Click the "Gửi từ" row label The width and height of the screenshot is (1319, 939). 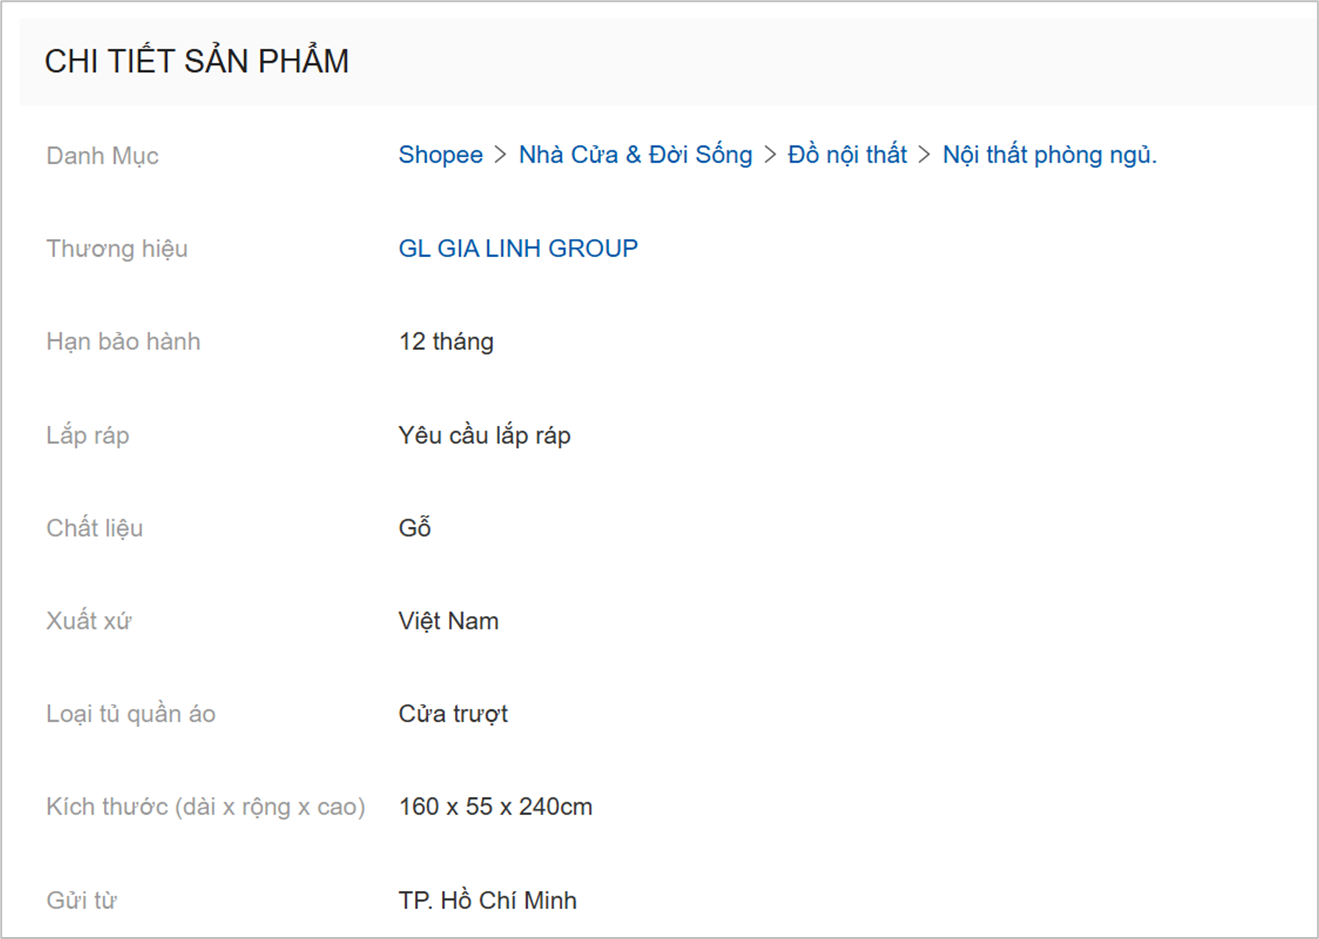[80, 899]
